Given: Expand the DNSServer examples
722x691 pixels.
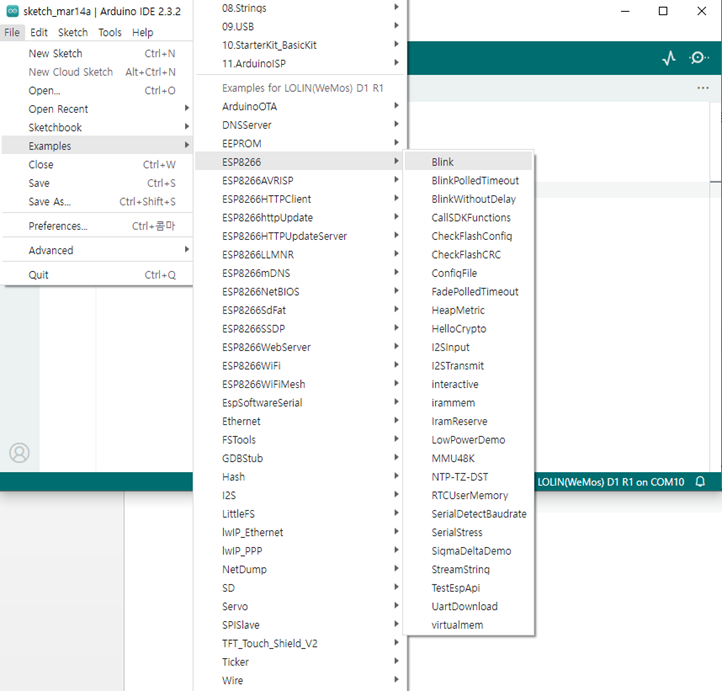Looking at the screenshot, I should tap(300, 125).
